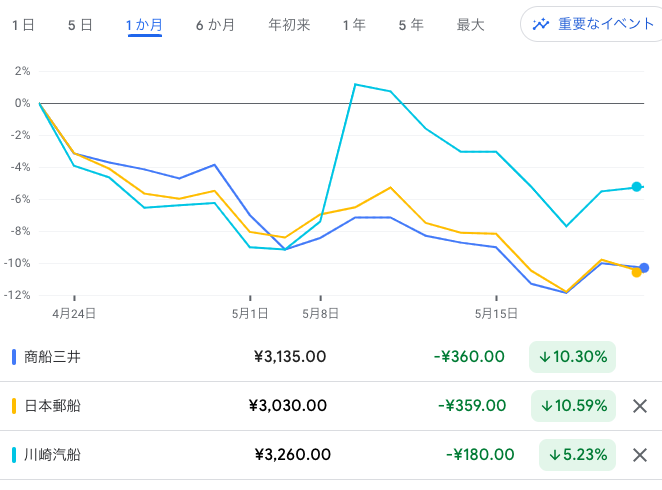
Task: Click the -12% y-axis label
Action: click(17, 295)
